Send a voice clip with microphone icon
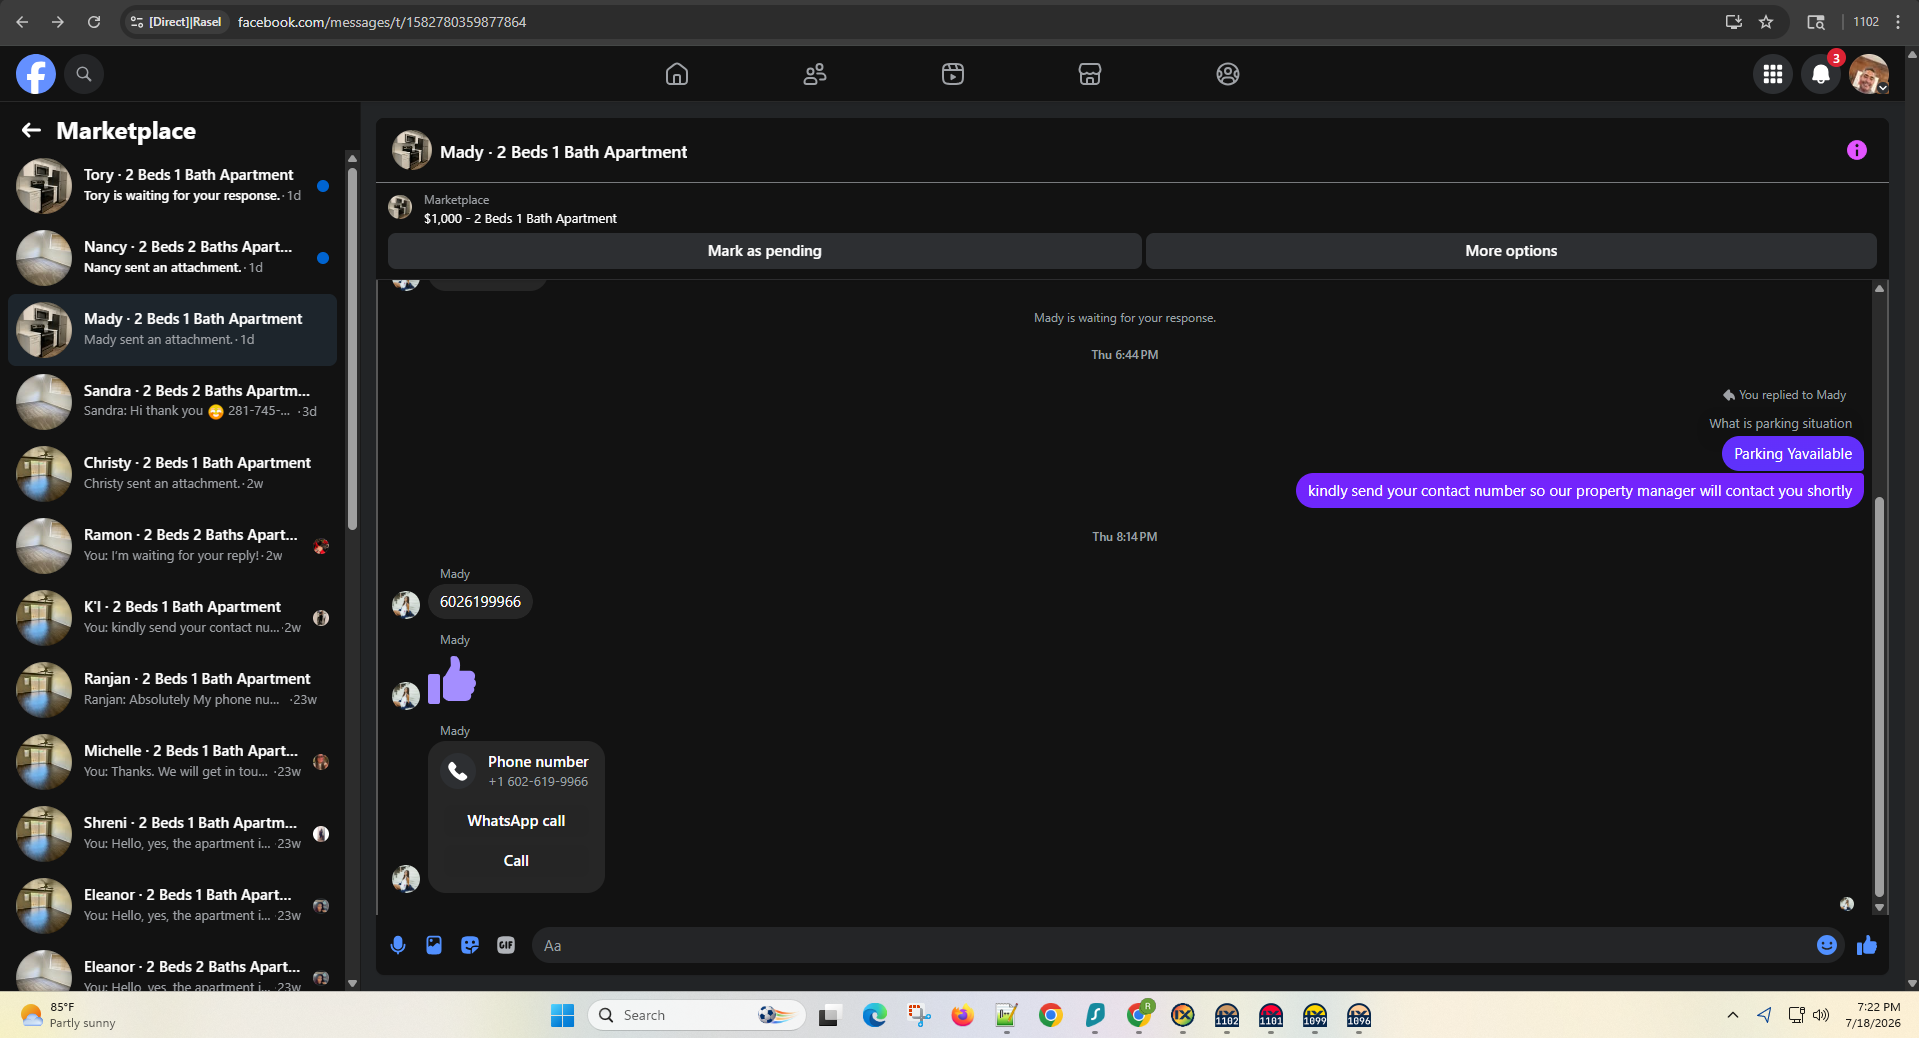The width and height of the screenshot is (1919, 1038). pos(398,945)
